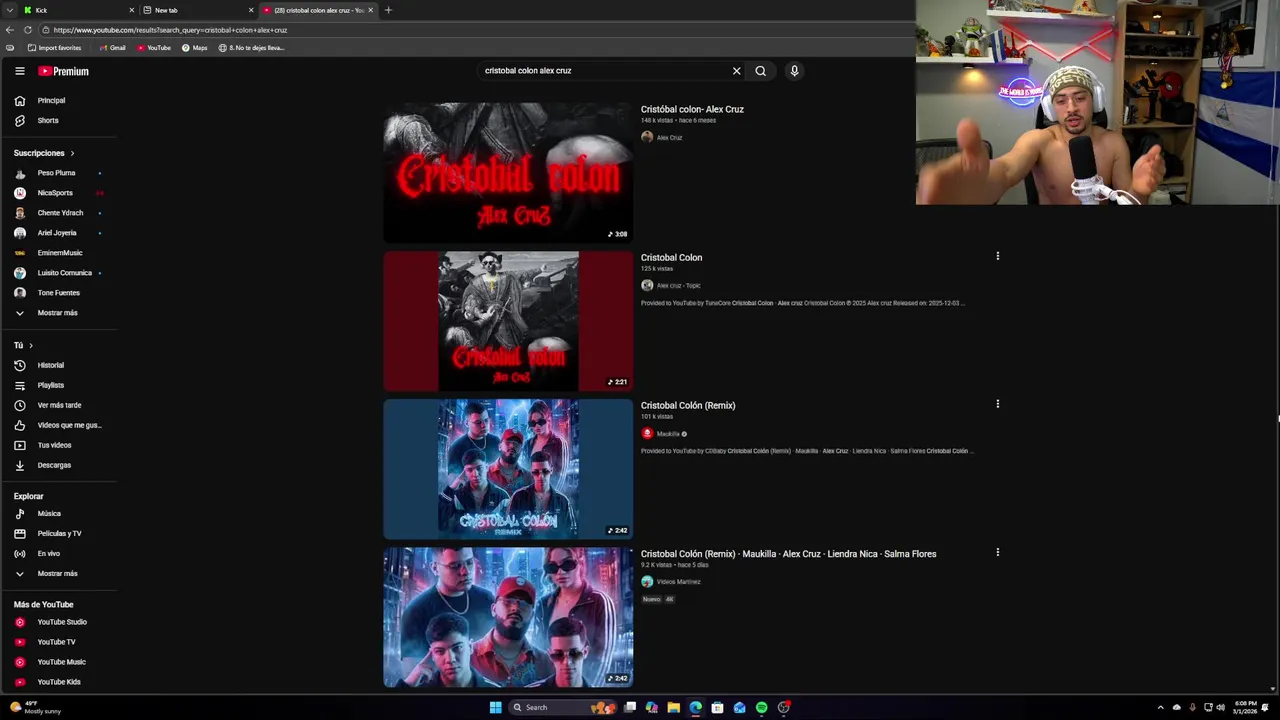Open Spotify from the taskbar

[x=762, y=707]
